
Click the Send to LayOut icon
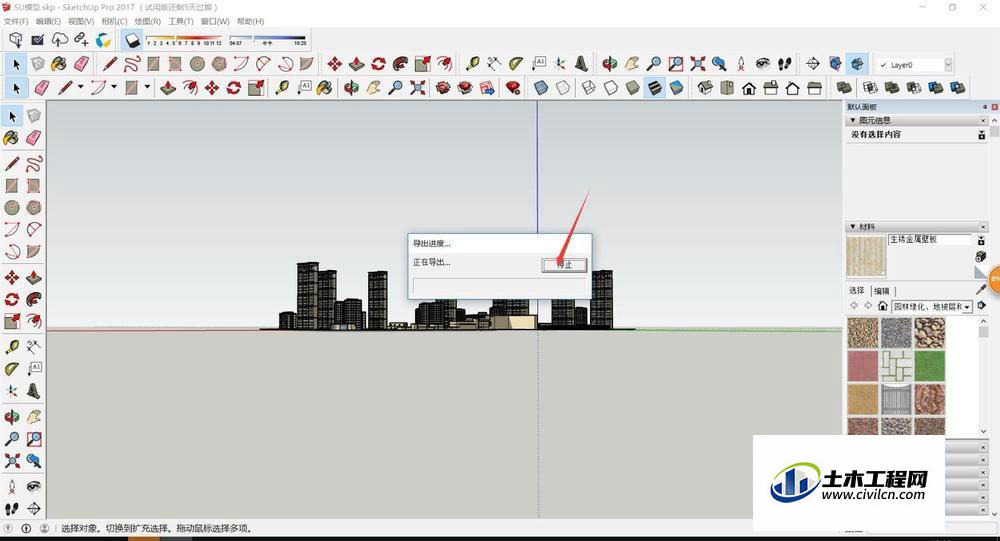(x=487, y=87)
